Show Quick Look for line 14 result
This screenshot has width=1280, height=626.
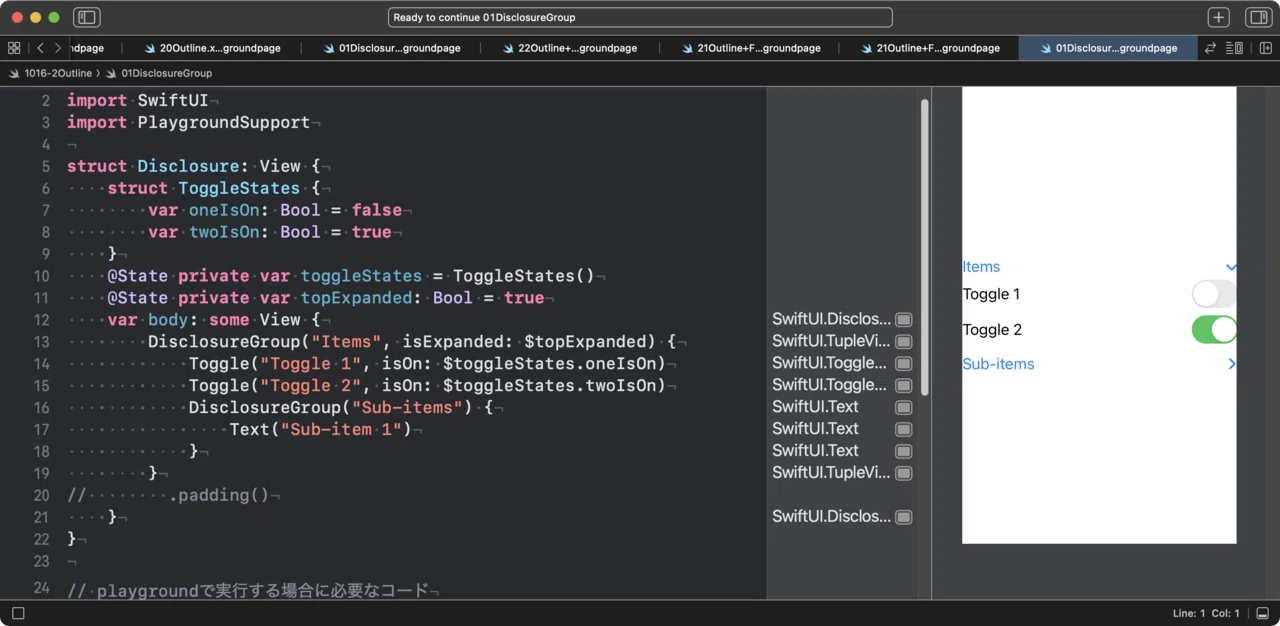[903, 364]
